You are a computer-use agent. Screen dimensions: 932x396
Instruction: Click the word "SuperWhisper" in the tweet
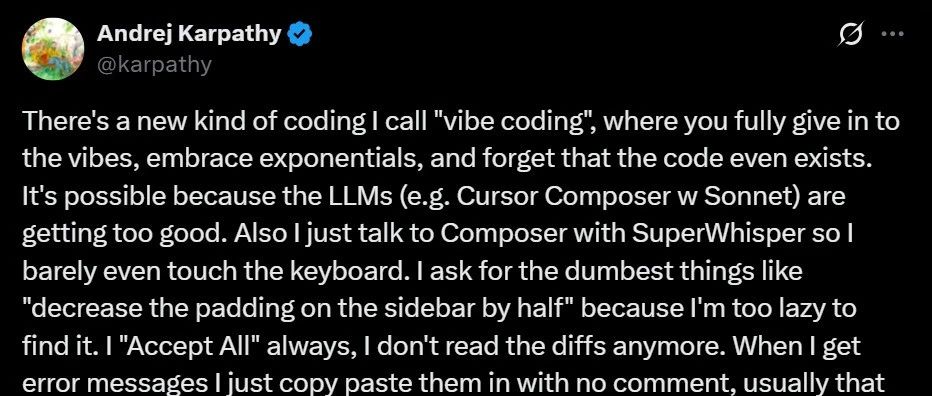pyautogui.click(x=717, y=234)
